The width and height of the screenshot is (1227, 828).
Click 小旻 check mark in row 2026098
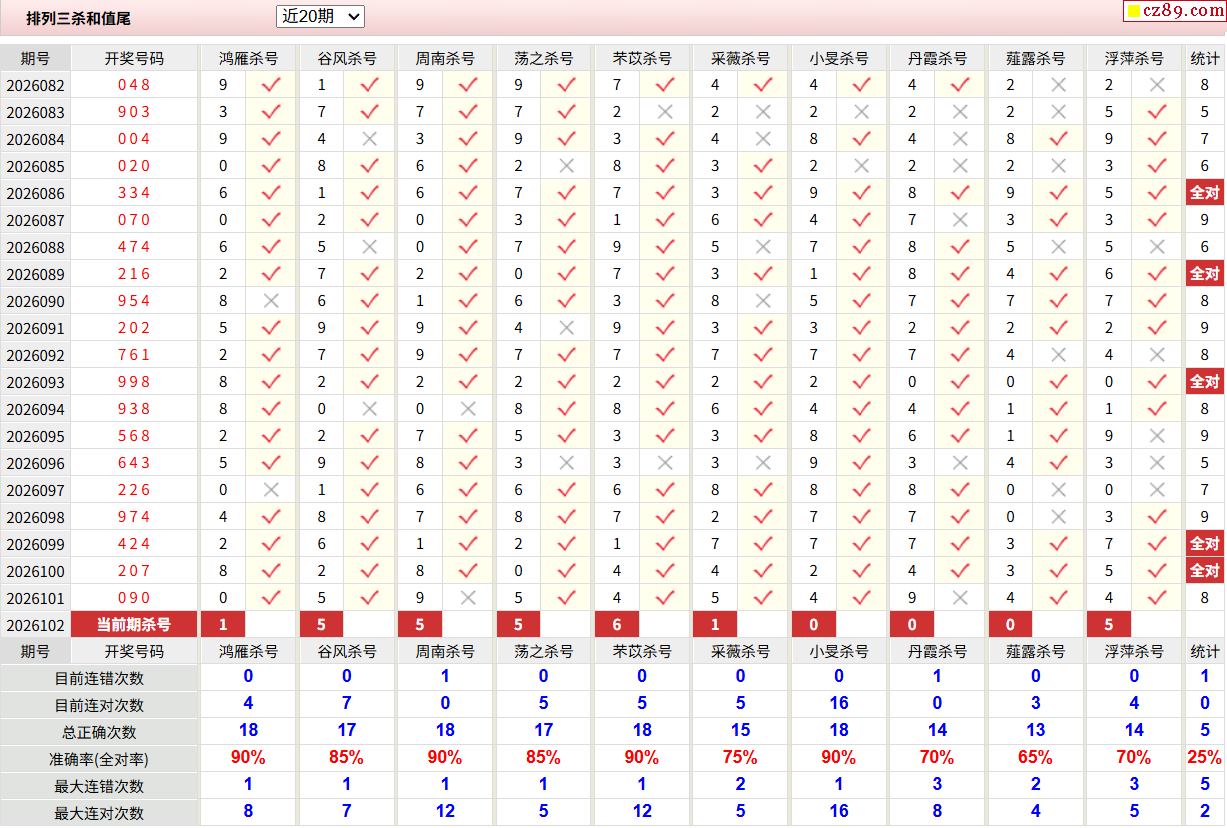[862, 517]
